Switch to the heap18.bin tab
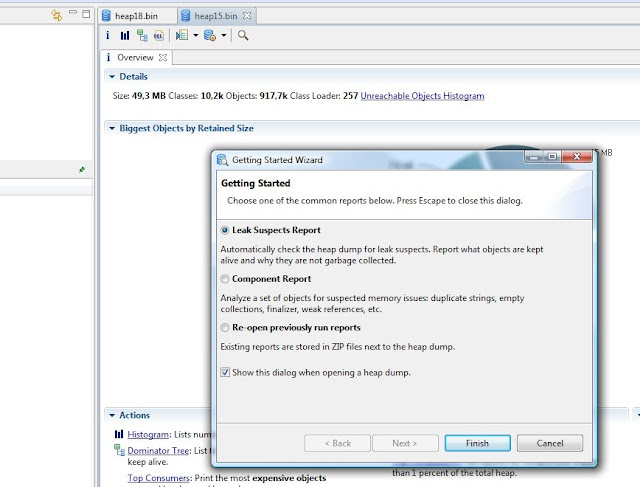The width and height of the screenshot is (640, 487). point(131,16)
